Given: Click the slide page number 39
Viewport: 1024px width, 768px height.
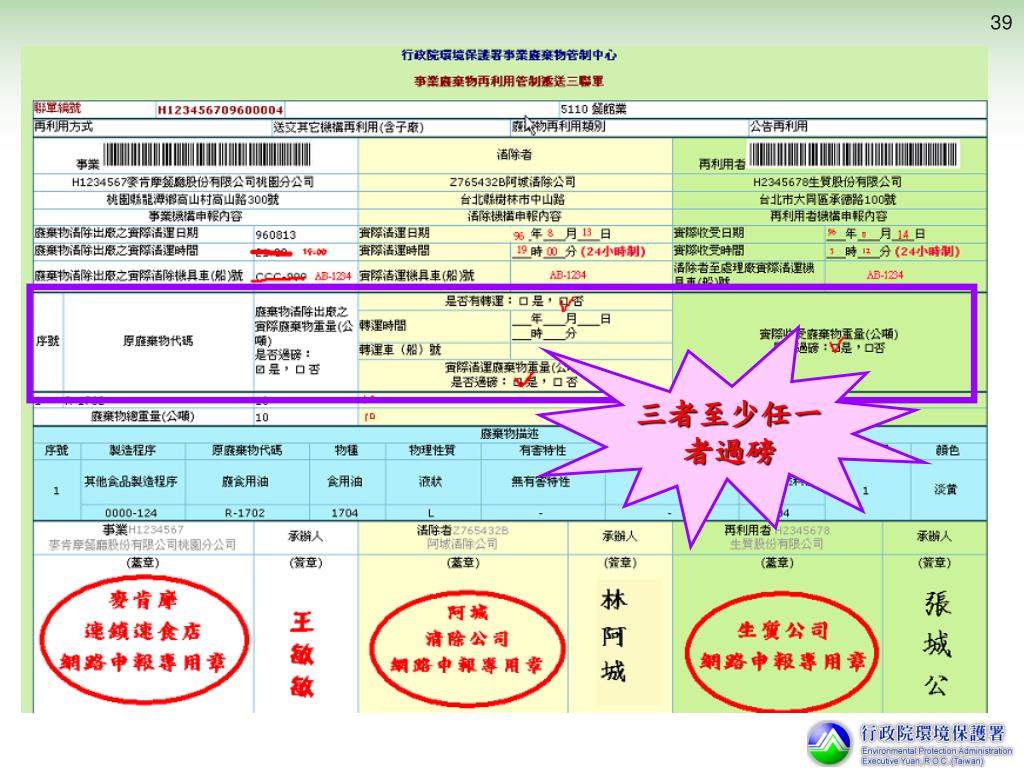Looking at the screenshot, I should coord(1001,23).
